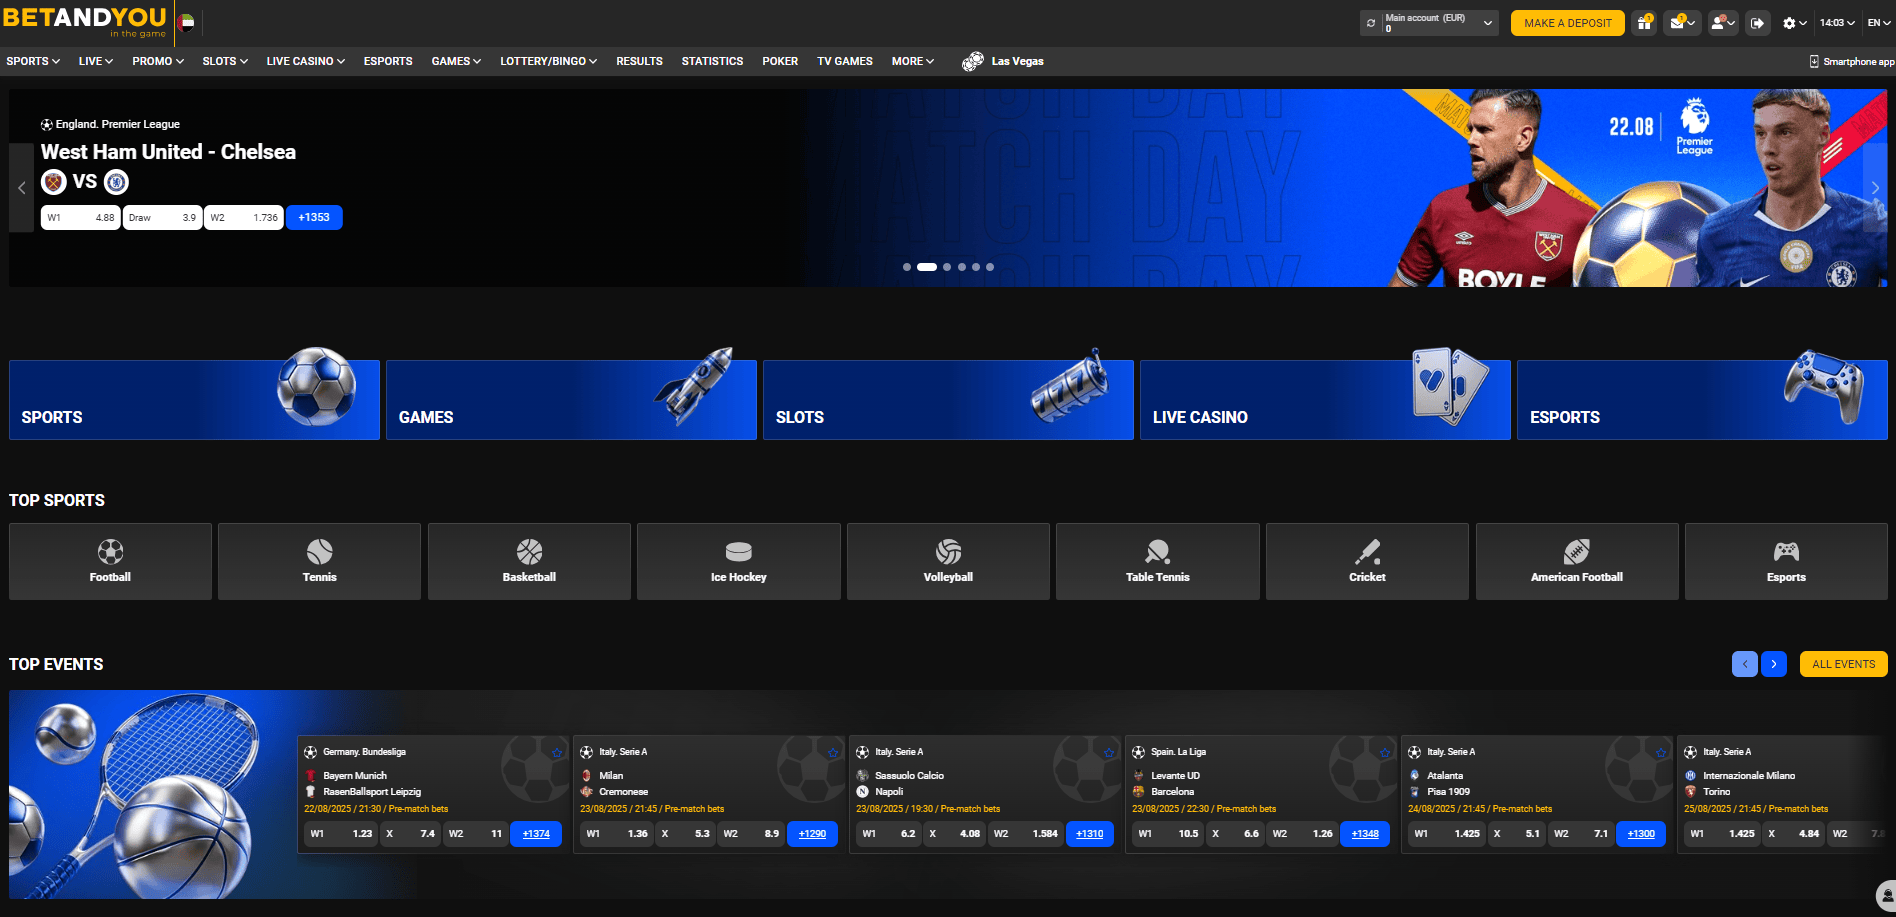The width and height of the screenshot is (1896, 917).
Task: Star the Milan vs Cremonese match
Action: [x=833, y=752]
